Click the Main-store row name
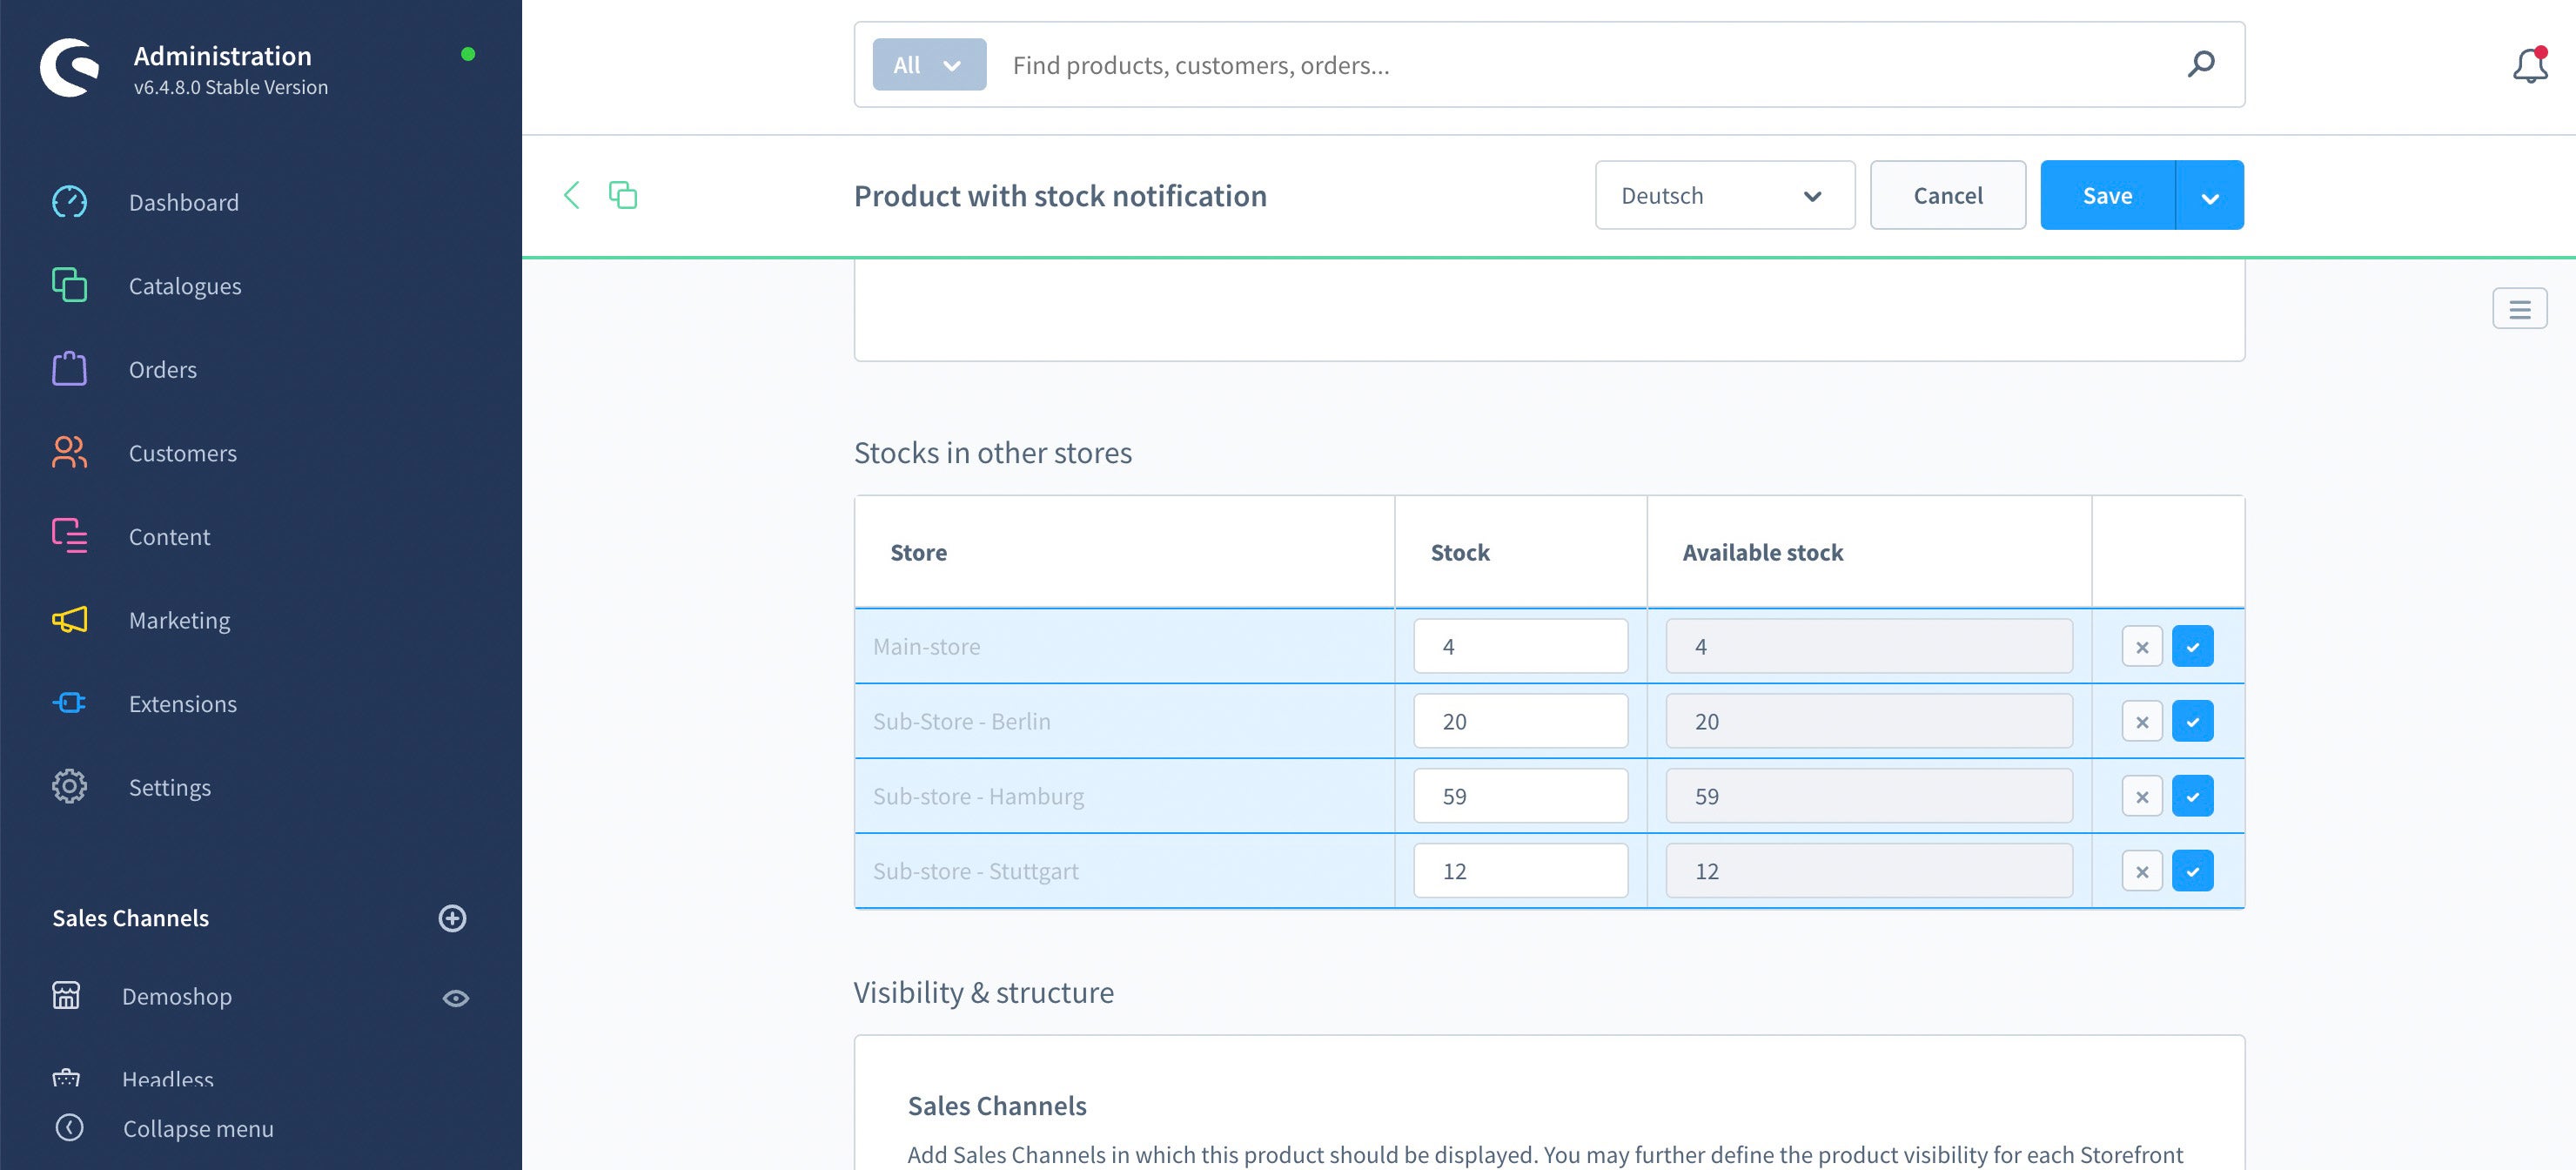 926,646
